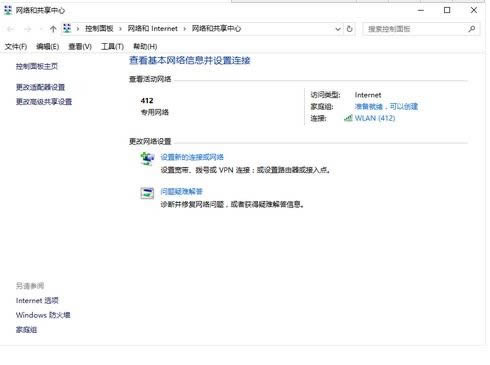The width and height of the screenshot is (490, 365).
Task: Click the WLAN signal strength icon
Action: (348, 118)
